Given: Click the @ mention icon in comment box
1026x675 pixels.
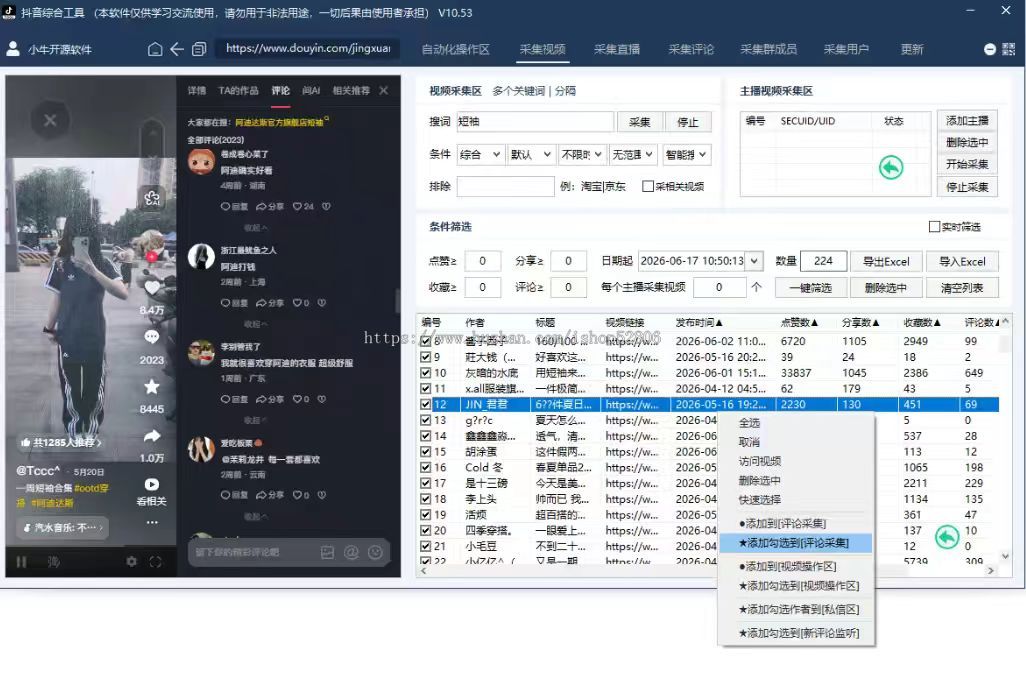Looking at the screenshot, I should pyautogui.click(x=351, y=553).
